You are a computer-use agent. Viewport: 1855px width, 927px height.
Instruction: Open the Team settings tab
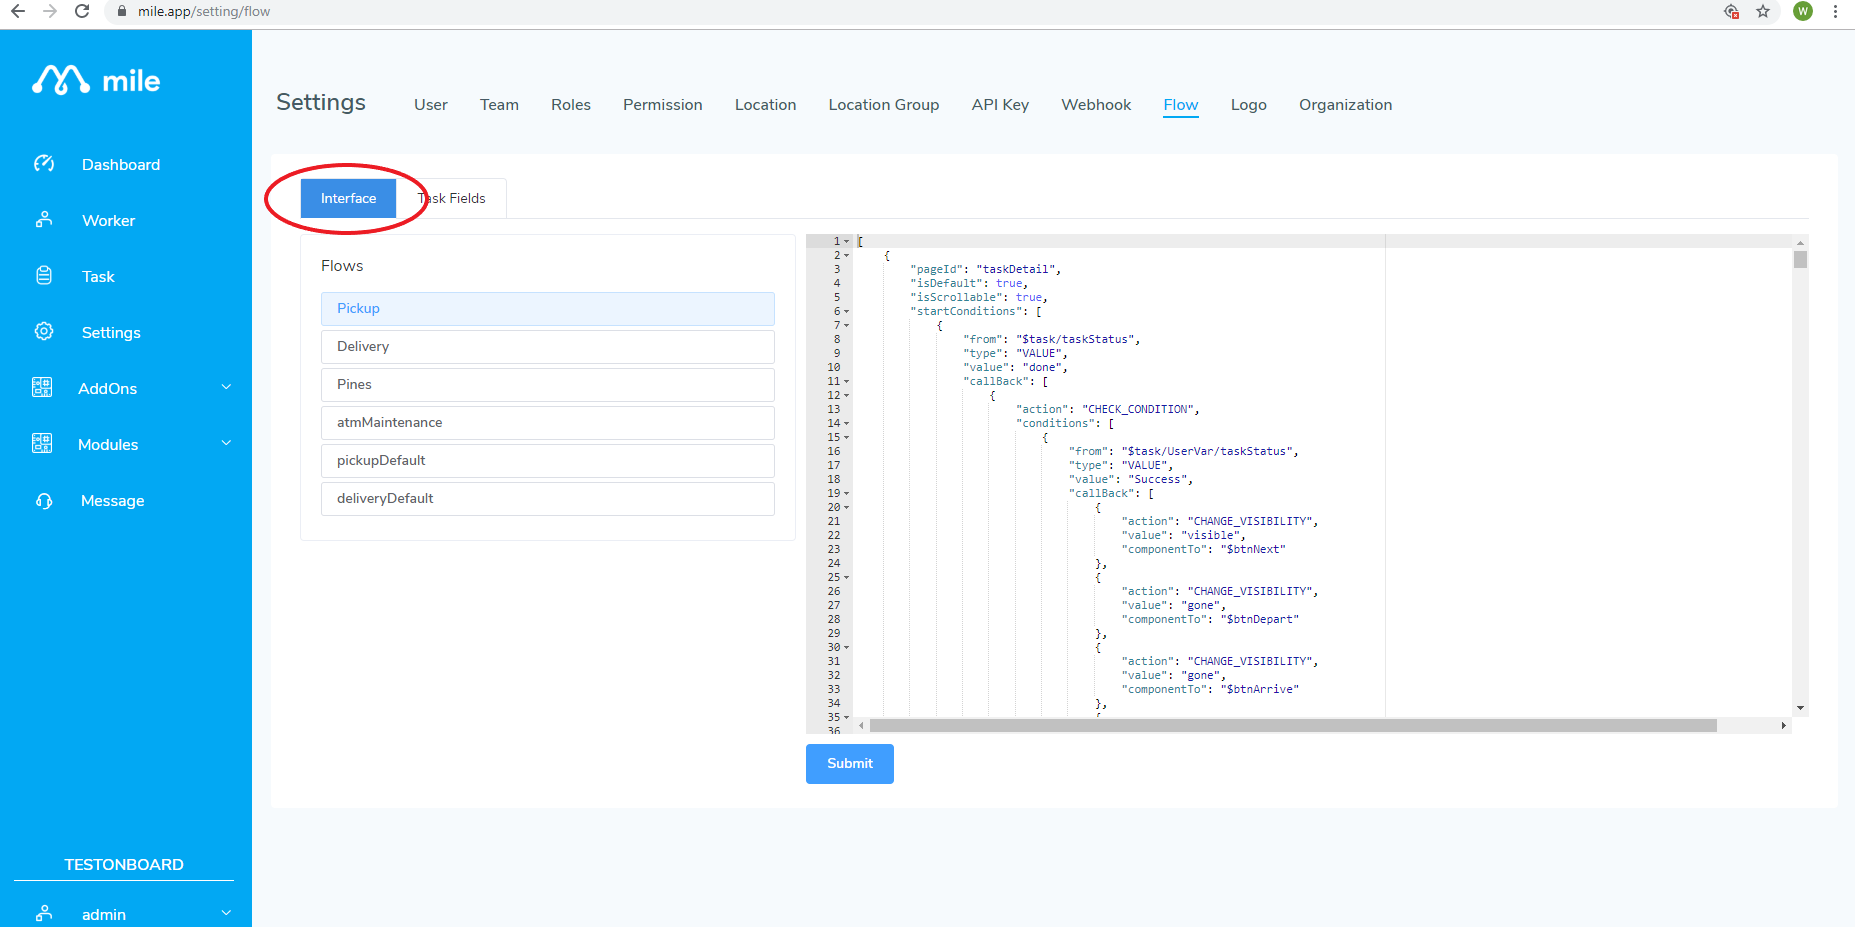click(499, 105)
